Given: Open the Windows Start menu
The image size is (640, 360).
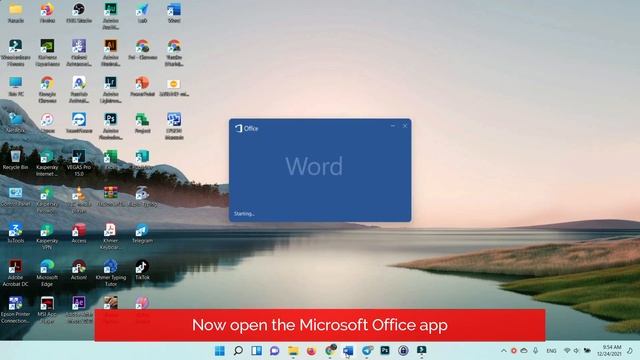Looking at the screenshot, I should click(x=220, y=351).
